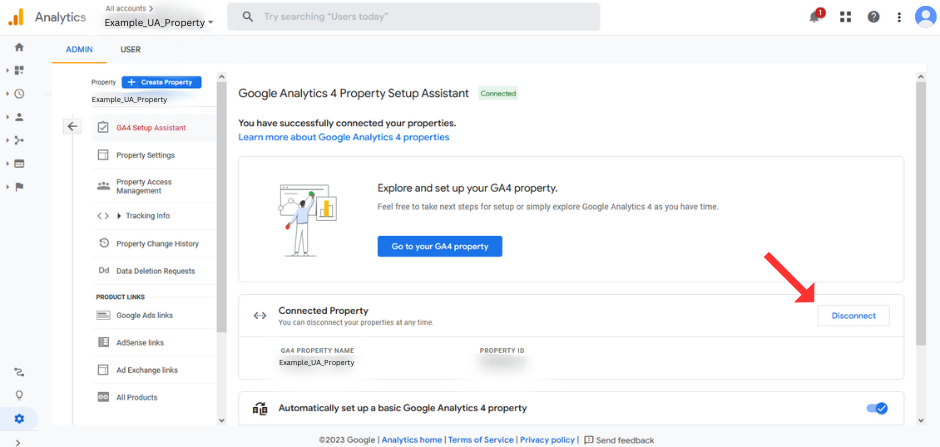The width and height of the screenshot is (940, 447).
Task: Expand the Tracking Info disclosure triangle
Action: pos(119,216)
